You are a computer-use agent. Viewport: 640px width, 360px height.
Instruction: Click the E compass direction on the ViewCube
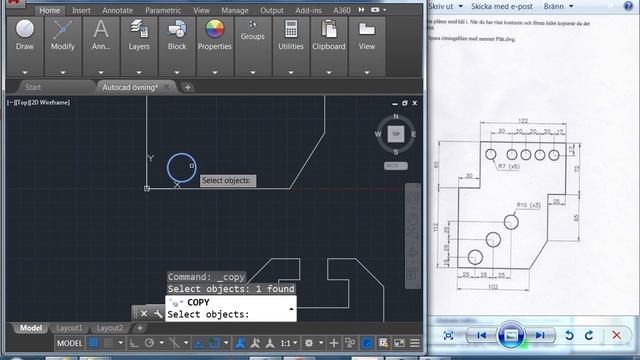(x=413, y=134)
